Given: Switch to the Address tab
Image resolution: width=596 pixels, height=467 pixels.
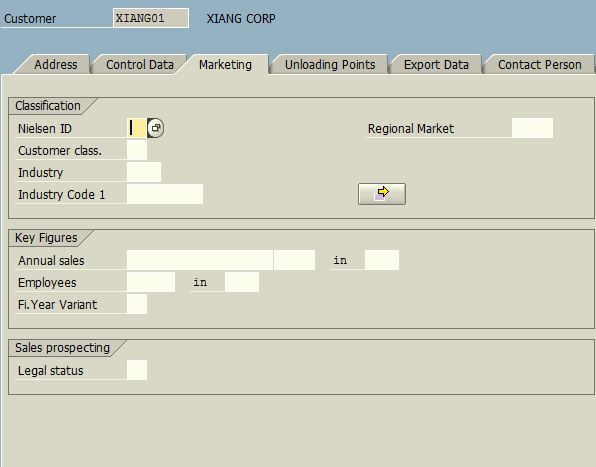Looking at the screenshot, I should coord(55,65).
